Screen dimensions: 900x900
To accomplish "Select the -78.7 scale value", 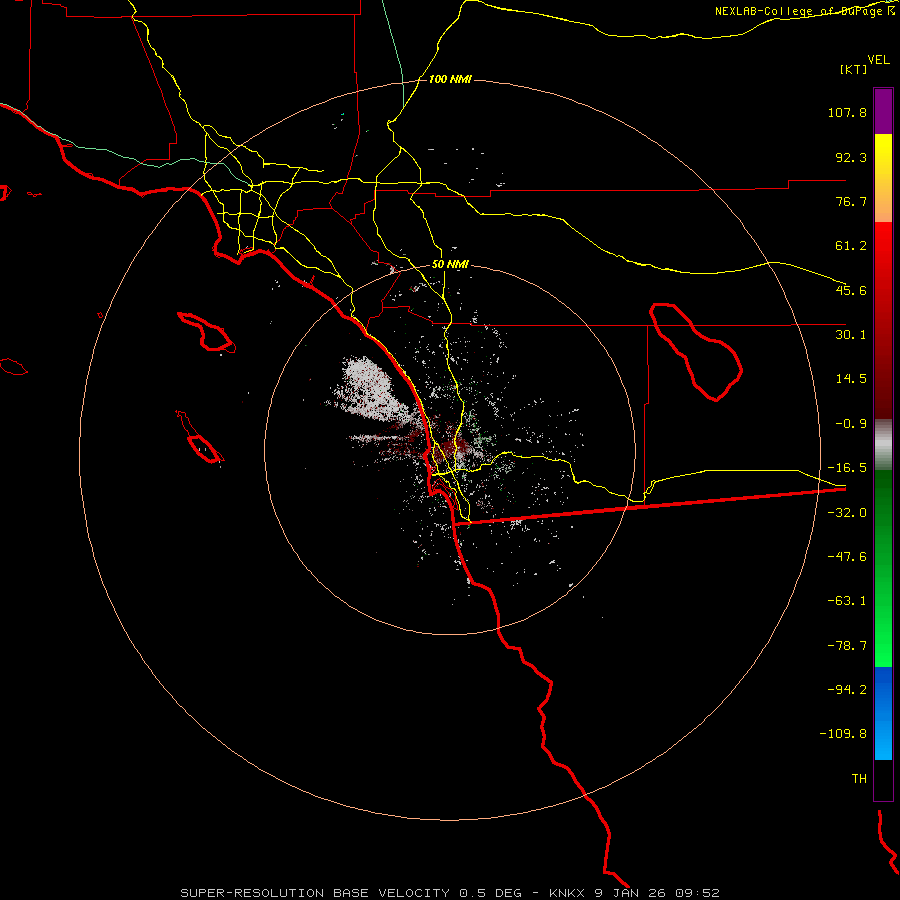I will pos(847,646).
